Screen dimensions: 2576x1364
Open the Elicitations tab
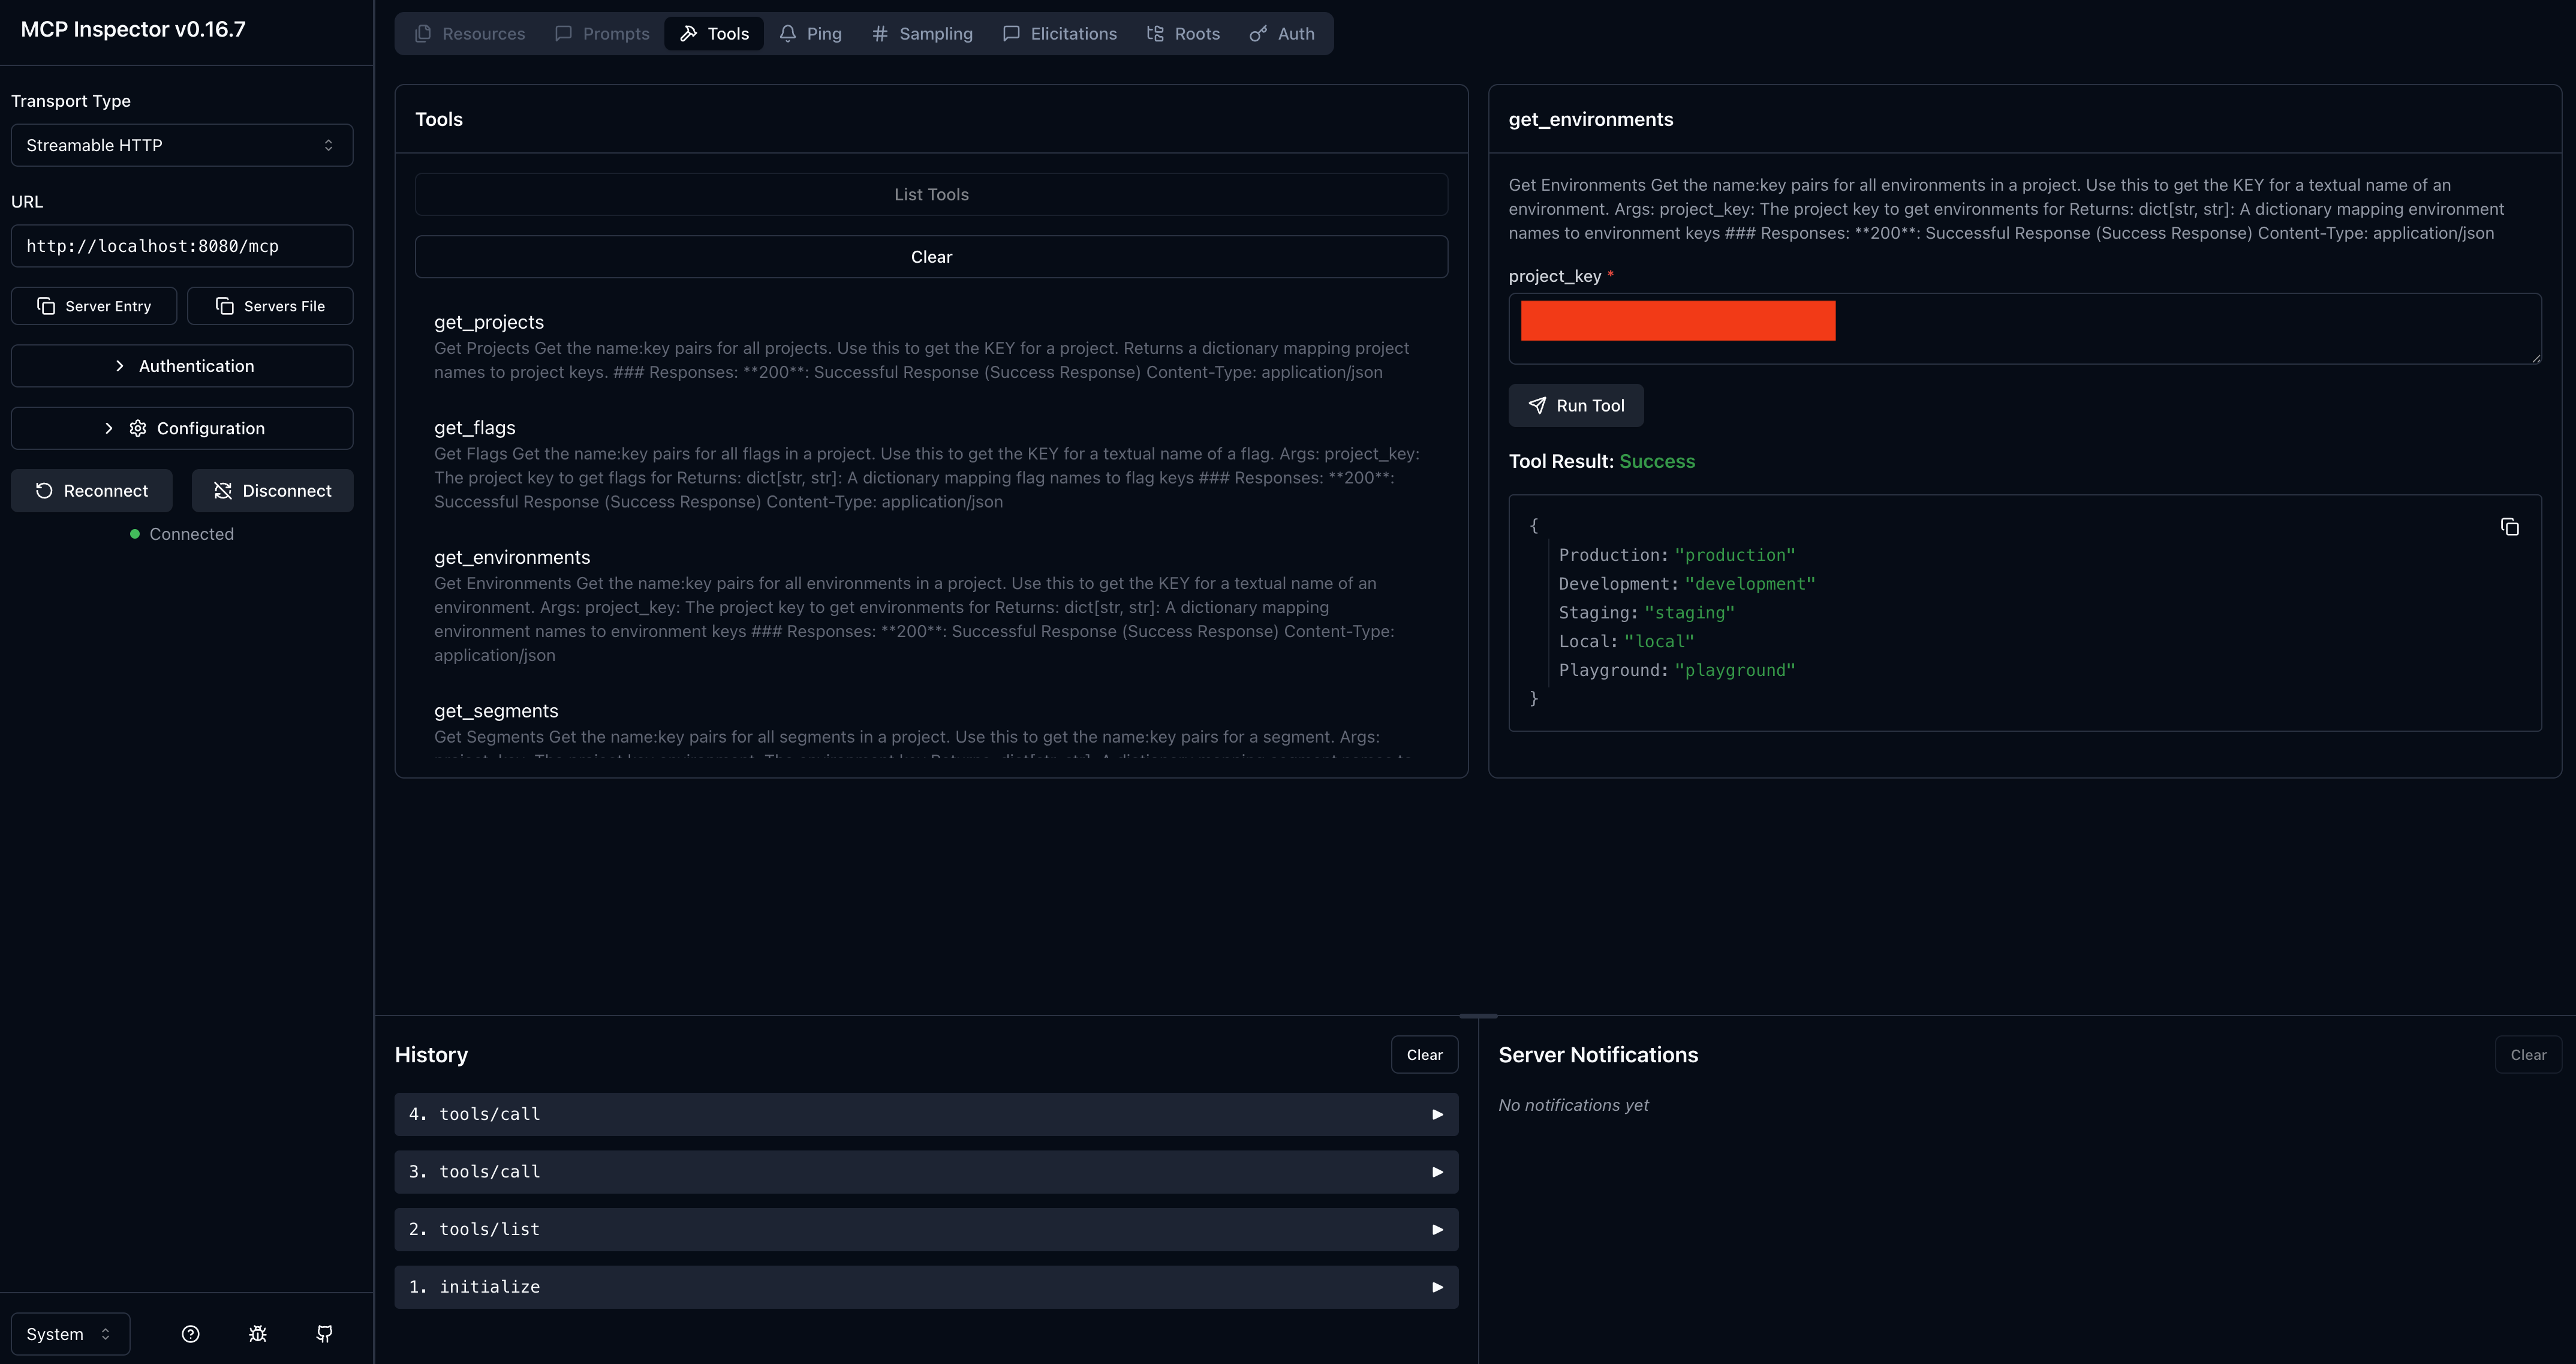pos(1060,33)
